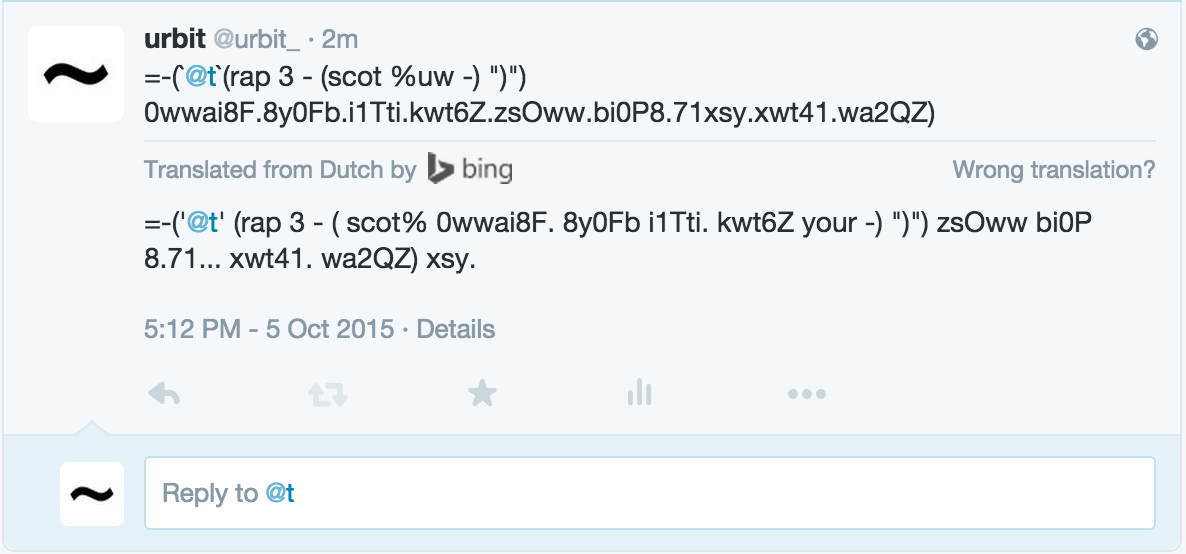Click the globe icon on the tweet
The image size is (1186, 554).
tap(1146, 39)
